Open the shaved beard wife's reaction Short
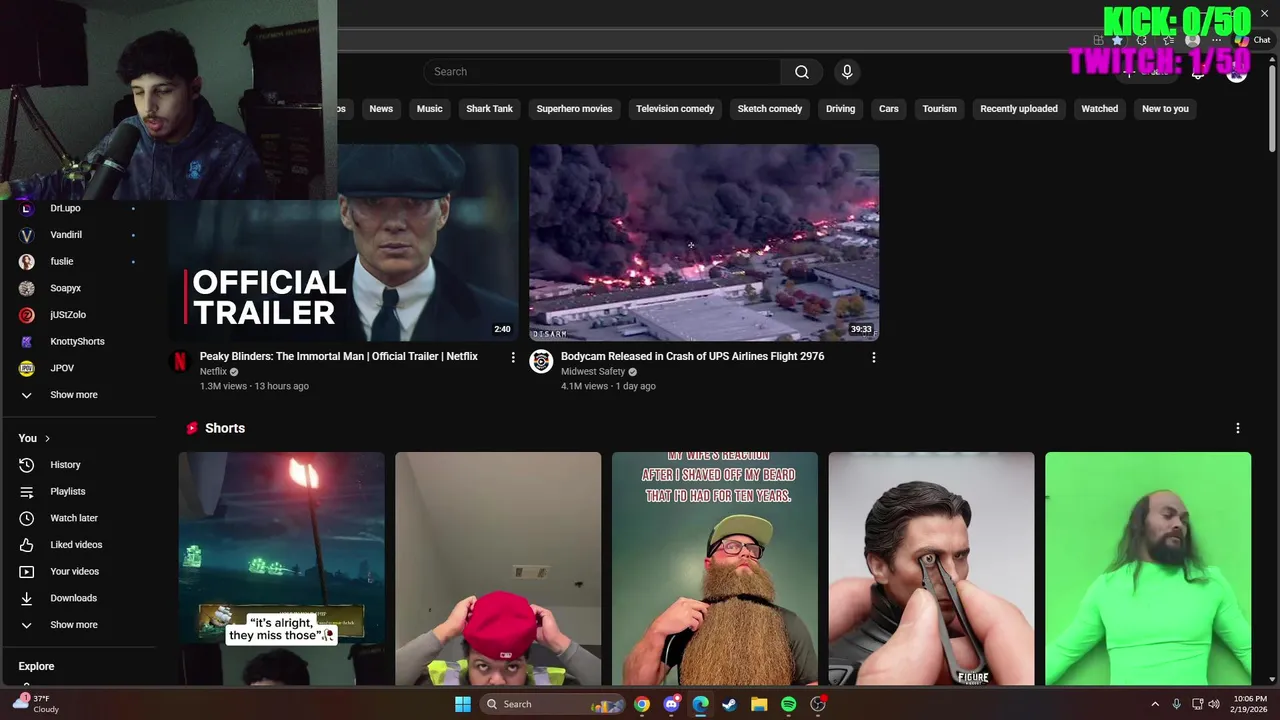 (715, 569)
